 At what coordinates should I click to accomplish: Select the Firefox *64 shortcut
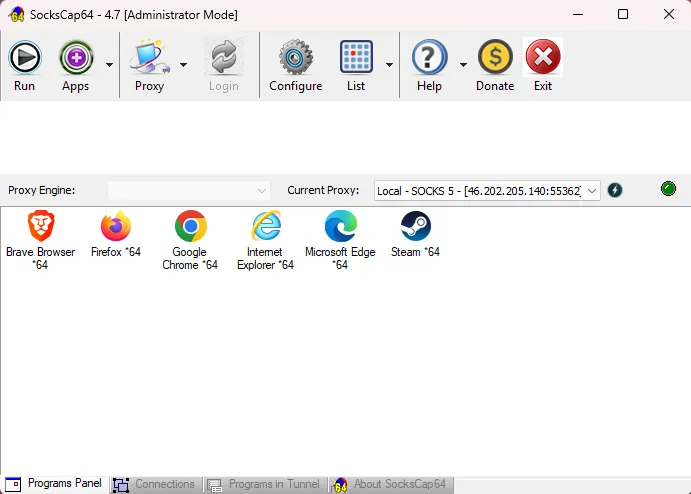[116, 234]
